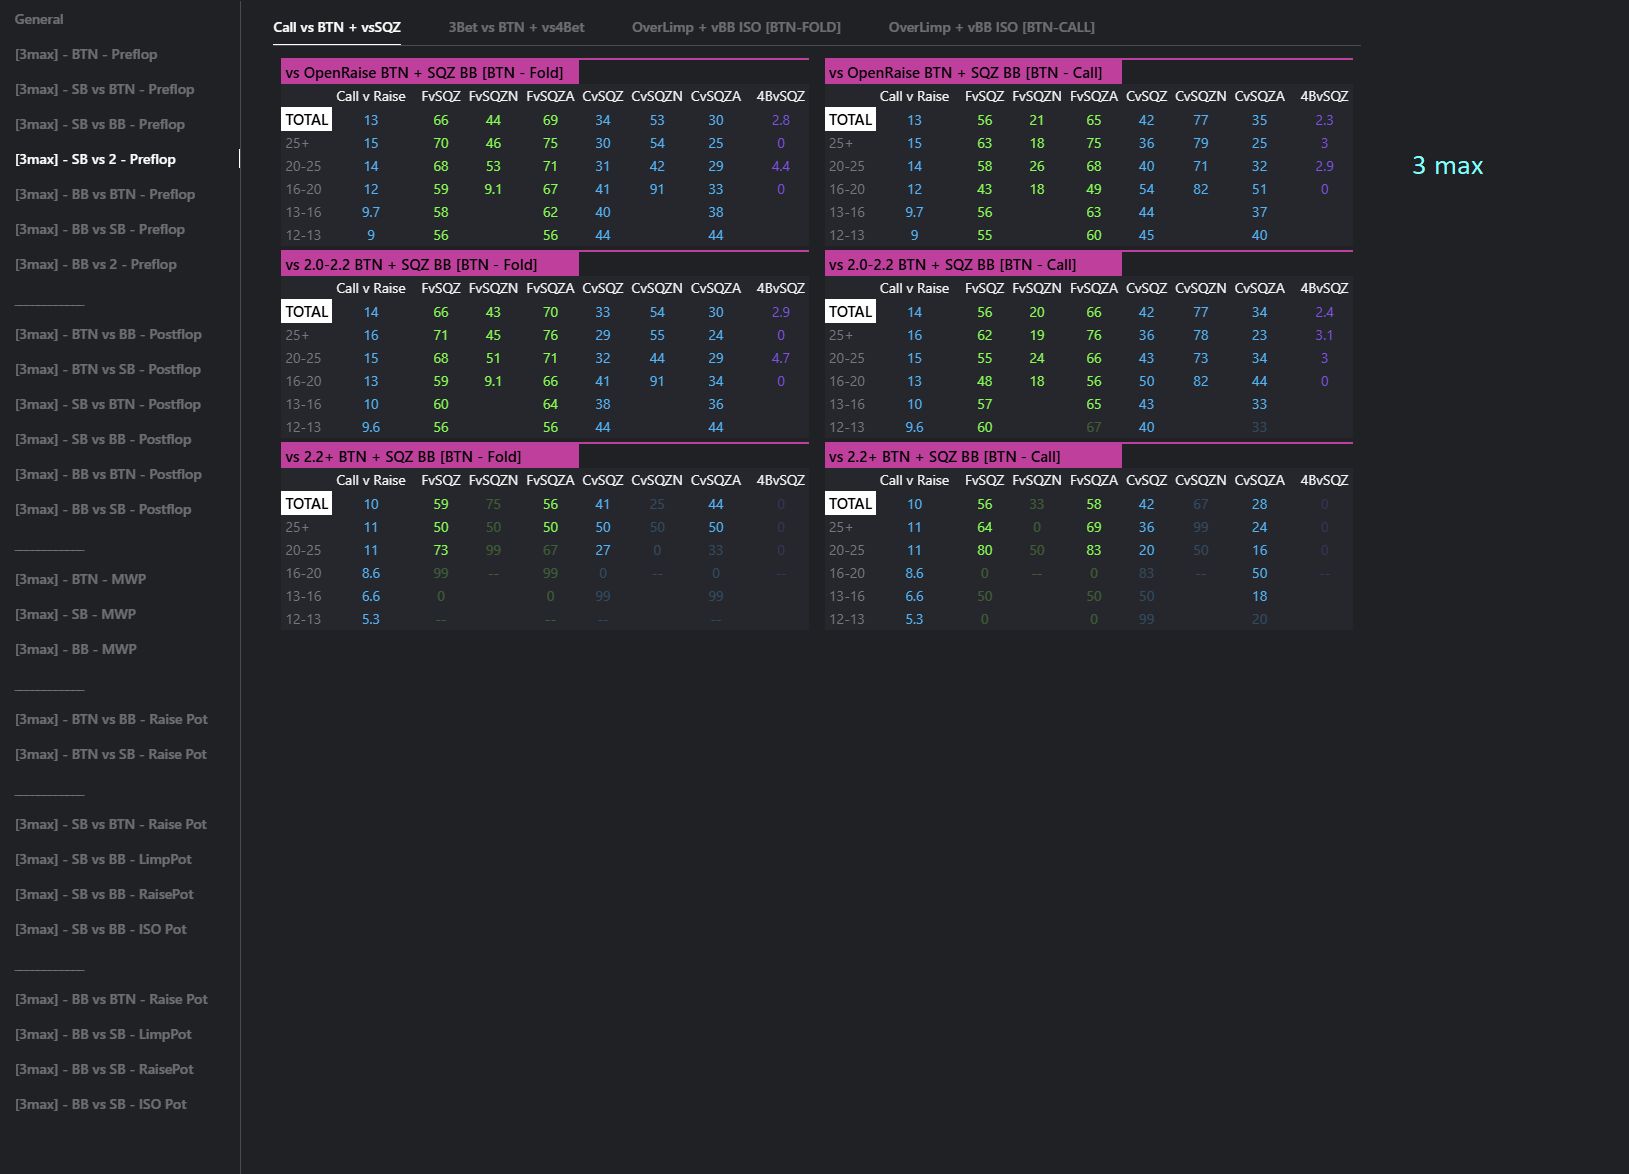Viewport: 1629px width, 1174px height.
Task: Open [3max] - BTN vs SB - Raise Pot
Action: 110,754
